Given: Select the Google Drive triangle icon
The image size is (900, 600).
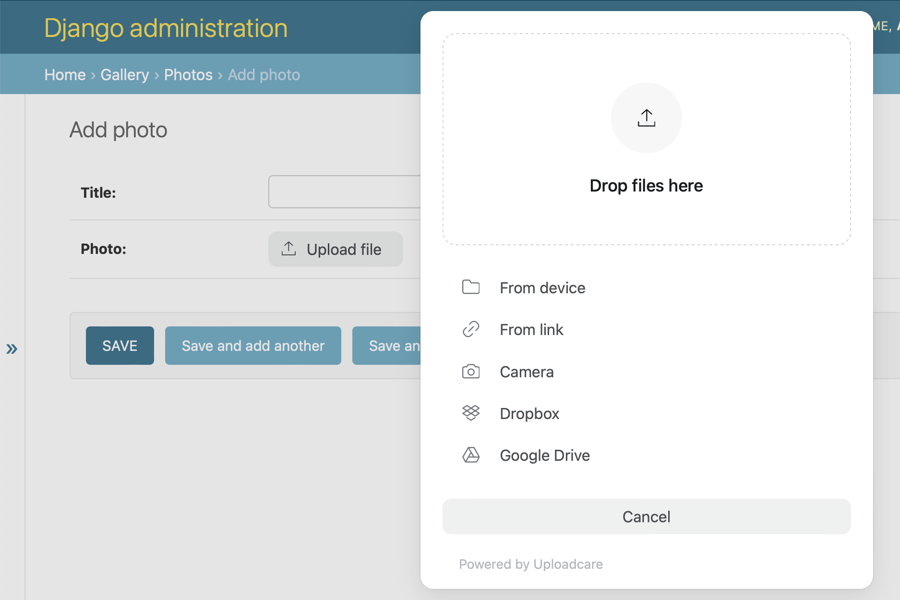Looking at the screenshot, I should click(471, 455).
